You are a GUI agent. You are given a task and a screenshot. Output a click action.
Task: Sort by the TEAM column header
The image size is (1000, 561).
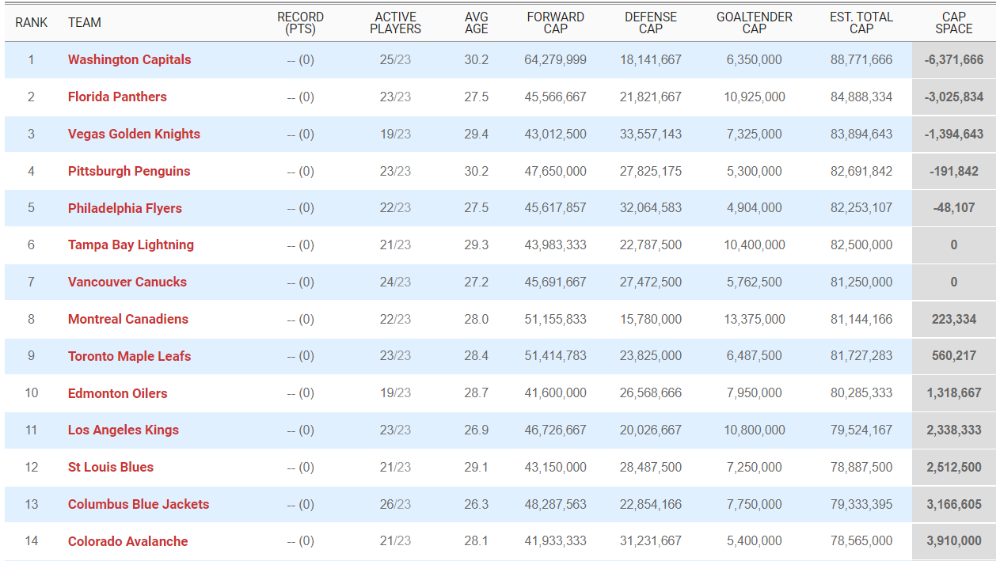pos(85,23)
